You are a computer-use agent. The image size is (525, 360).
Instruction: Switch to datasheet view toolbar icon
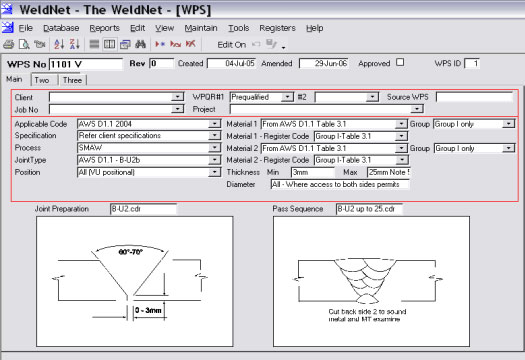click(x=110, y=44)
